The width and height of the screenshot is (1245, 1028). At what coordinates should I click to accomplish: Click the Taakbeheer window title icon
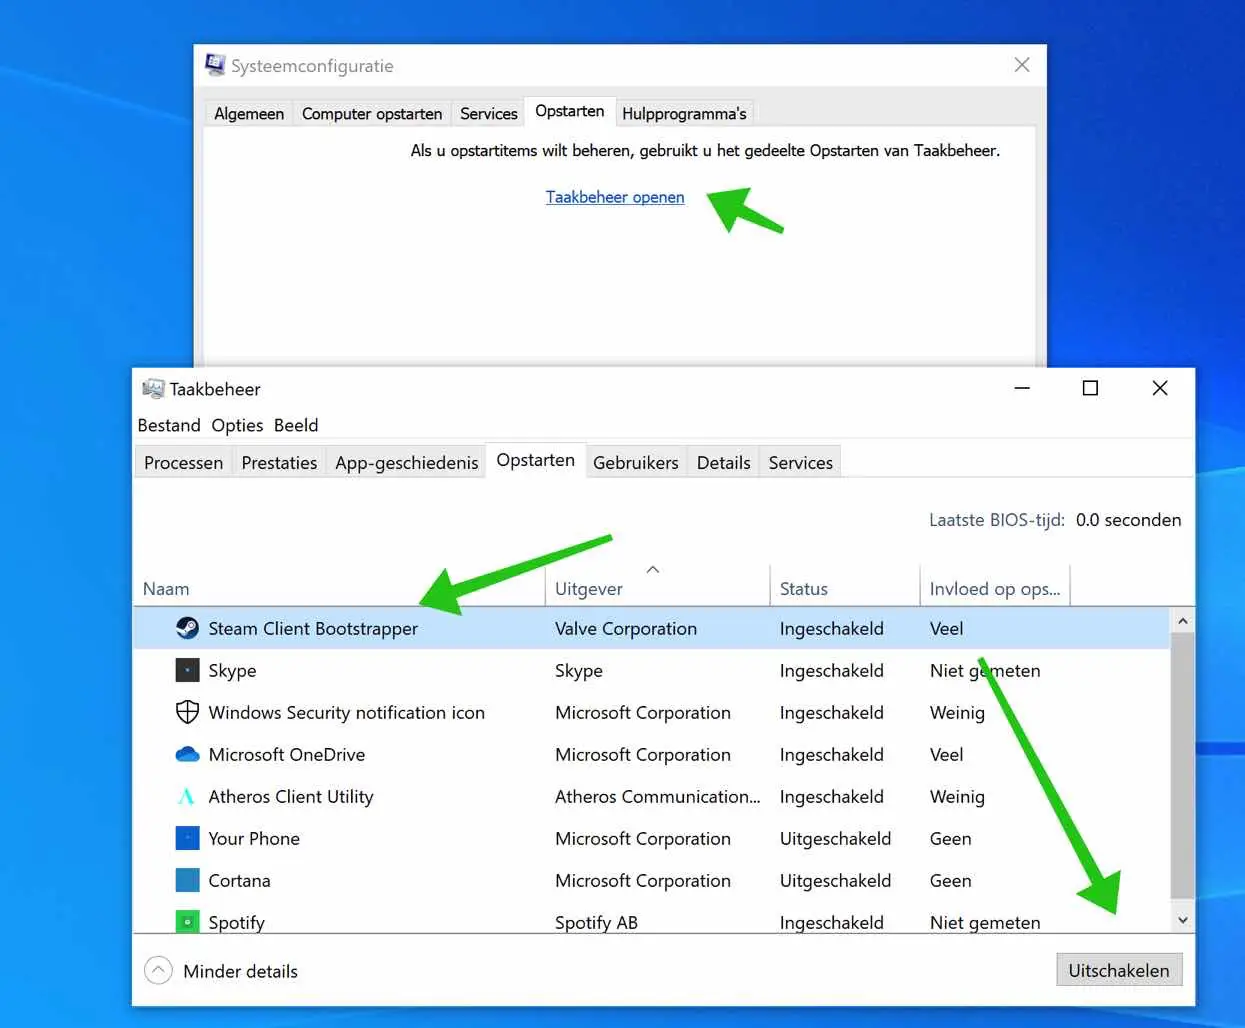[153, 388]
